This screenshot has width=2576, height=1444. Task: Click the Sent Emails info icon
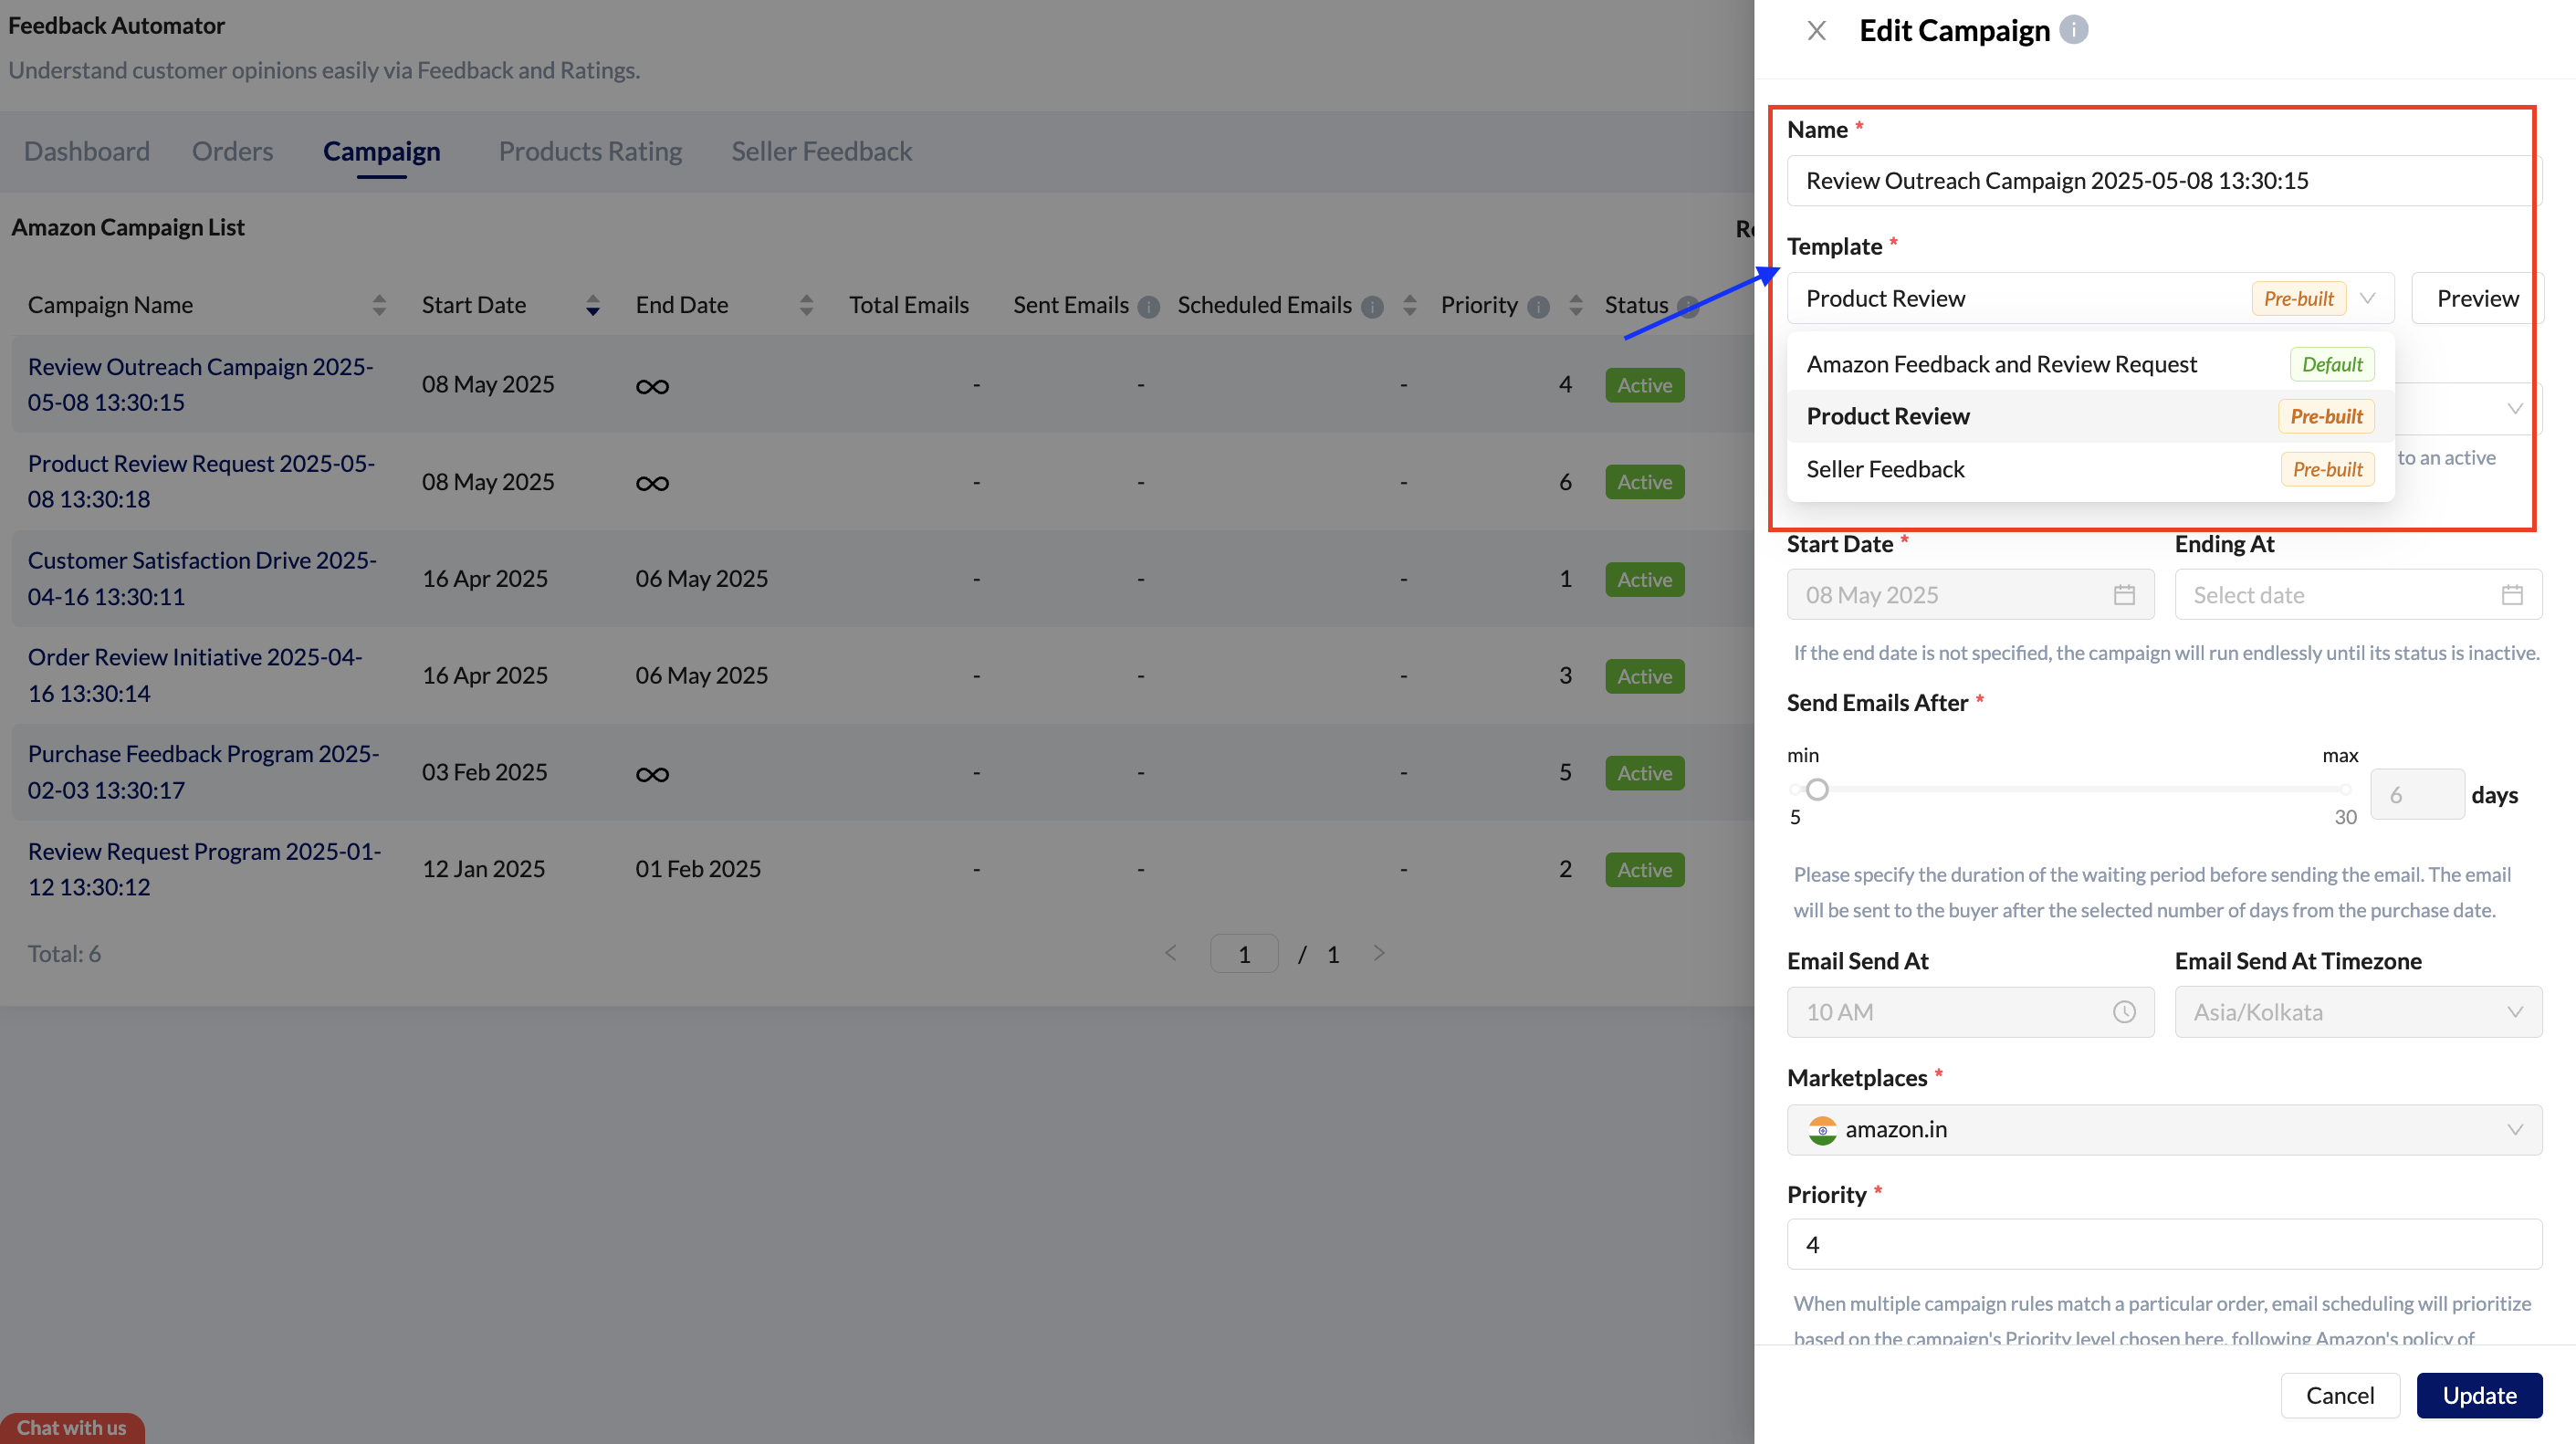pyautogui.click(x=1148, y=307)
